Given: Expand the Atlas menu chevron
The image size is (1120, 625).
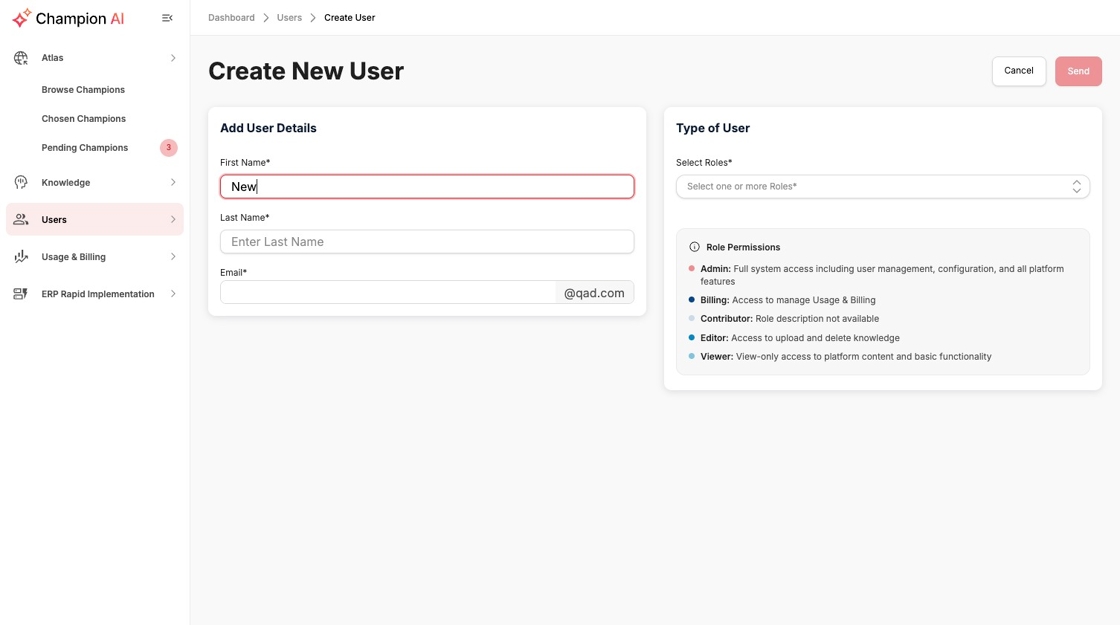Looking at the screenshot, I should 173,58.
